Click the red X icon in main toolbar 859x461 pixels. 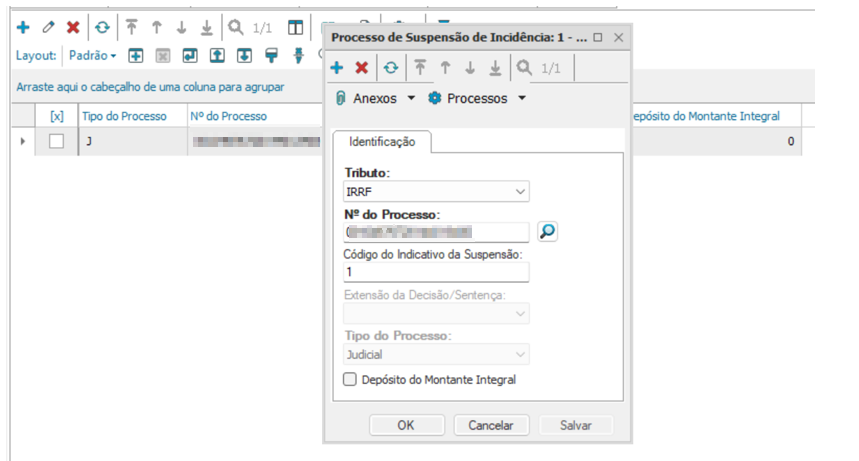click(73, 27)
